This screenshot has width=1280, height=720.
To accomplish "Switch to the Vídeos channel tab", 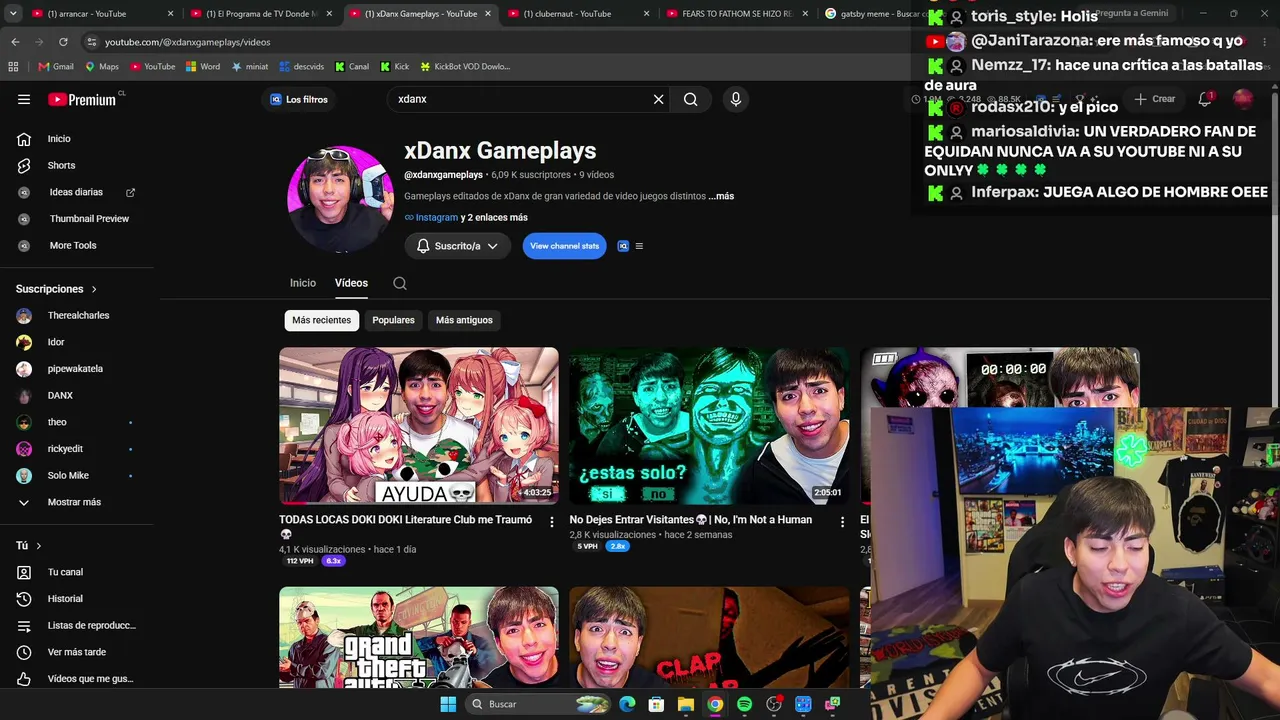I will 351,283.
